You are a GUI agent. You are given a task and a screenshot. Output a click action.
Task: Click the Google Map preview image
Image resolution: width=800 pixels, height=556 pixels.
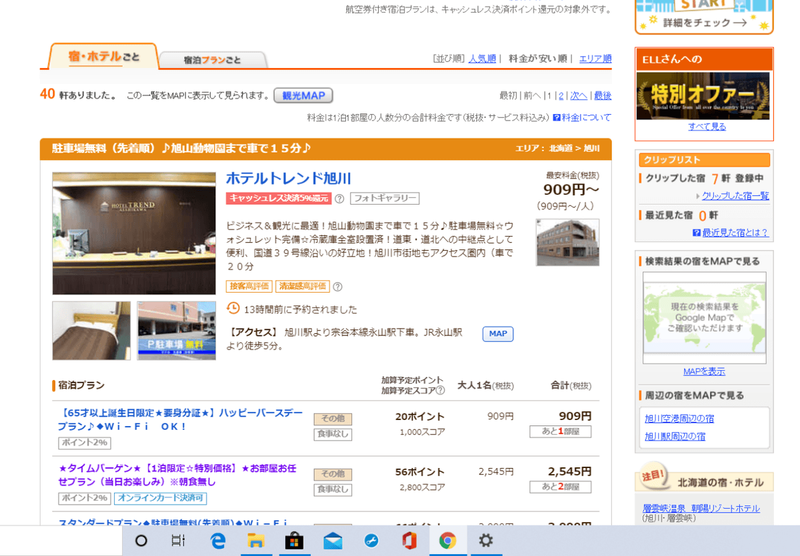point(704,317)
